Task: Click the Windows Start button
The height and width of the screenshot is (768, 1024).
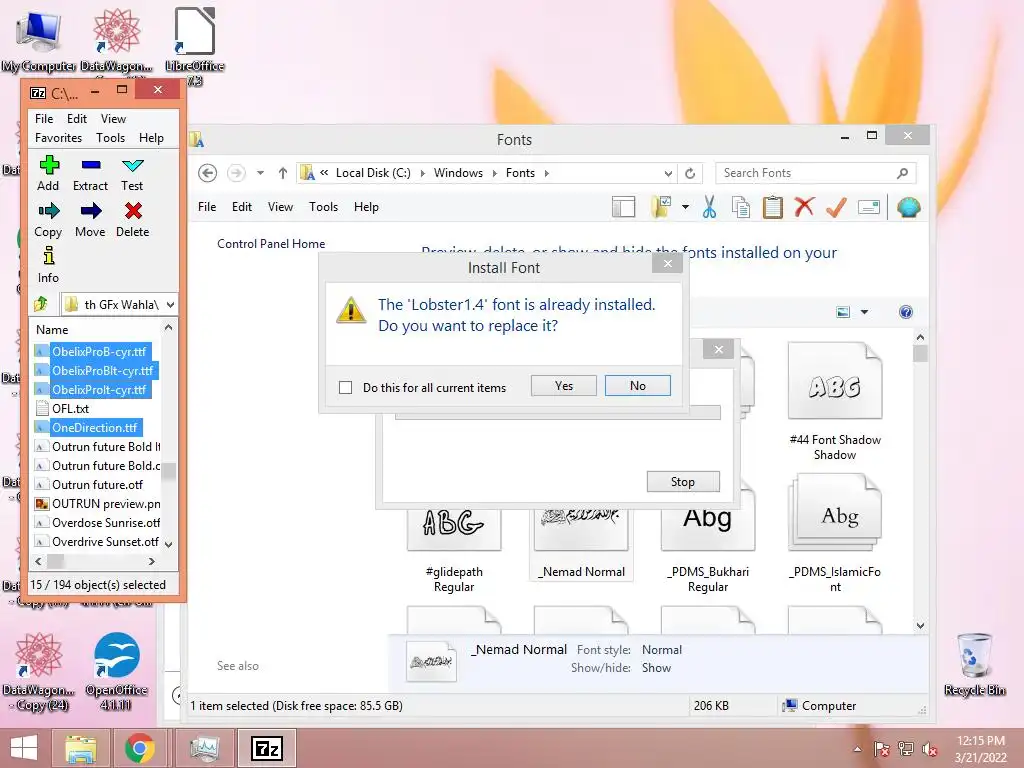Action: coord(24,748)
